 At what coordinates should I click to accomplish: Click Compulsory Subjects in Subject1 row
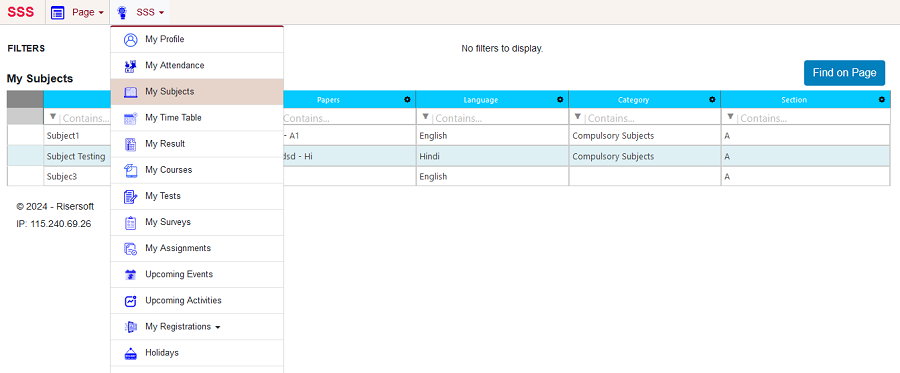coord(645,136)
